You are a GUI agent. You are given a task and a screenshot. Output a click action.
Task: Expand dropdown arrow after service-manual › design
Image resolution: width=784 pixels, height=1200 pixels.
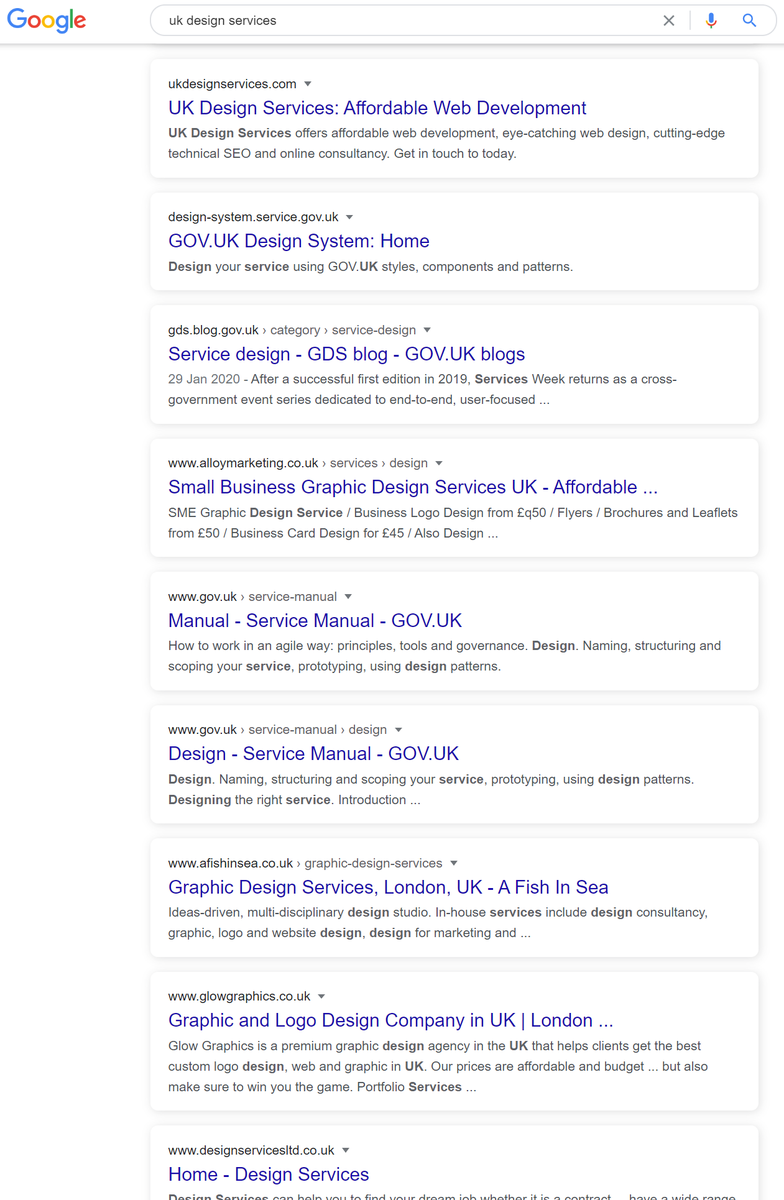[398, 730]
